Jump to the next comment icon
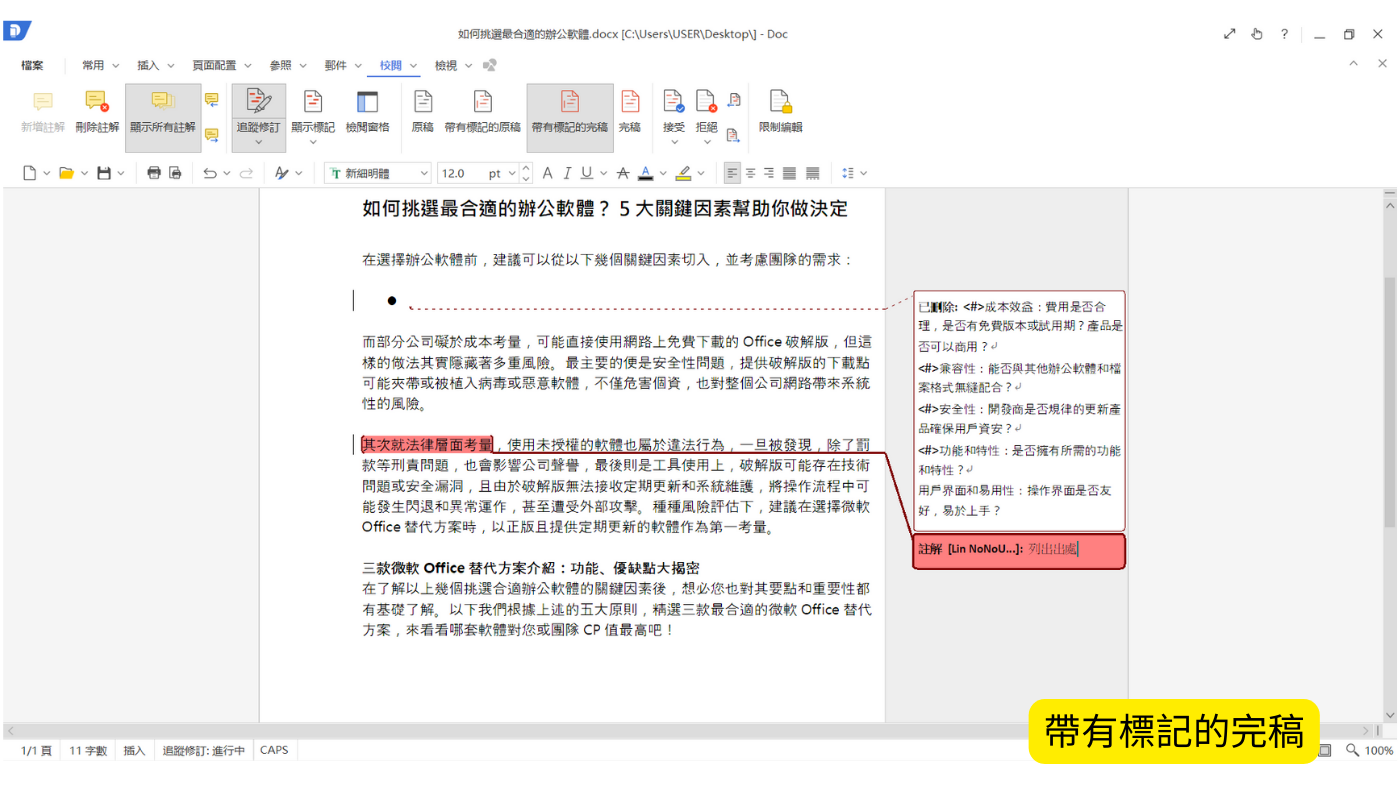Screen dimensions: 1400x788 point(212,135)
